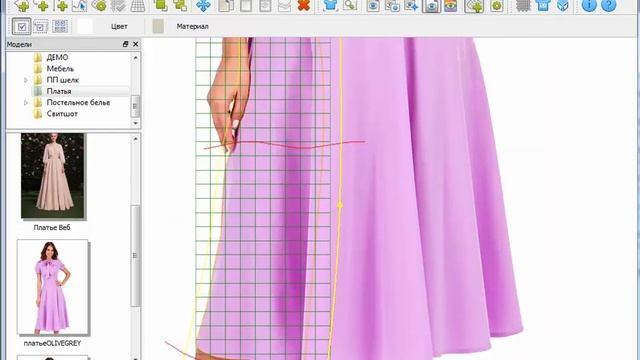Close the Модели panel
This screenshot has width=640, height=360.
pos(136,44)
